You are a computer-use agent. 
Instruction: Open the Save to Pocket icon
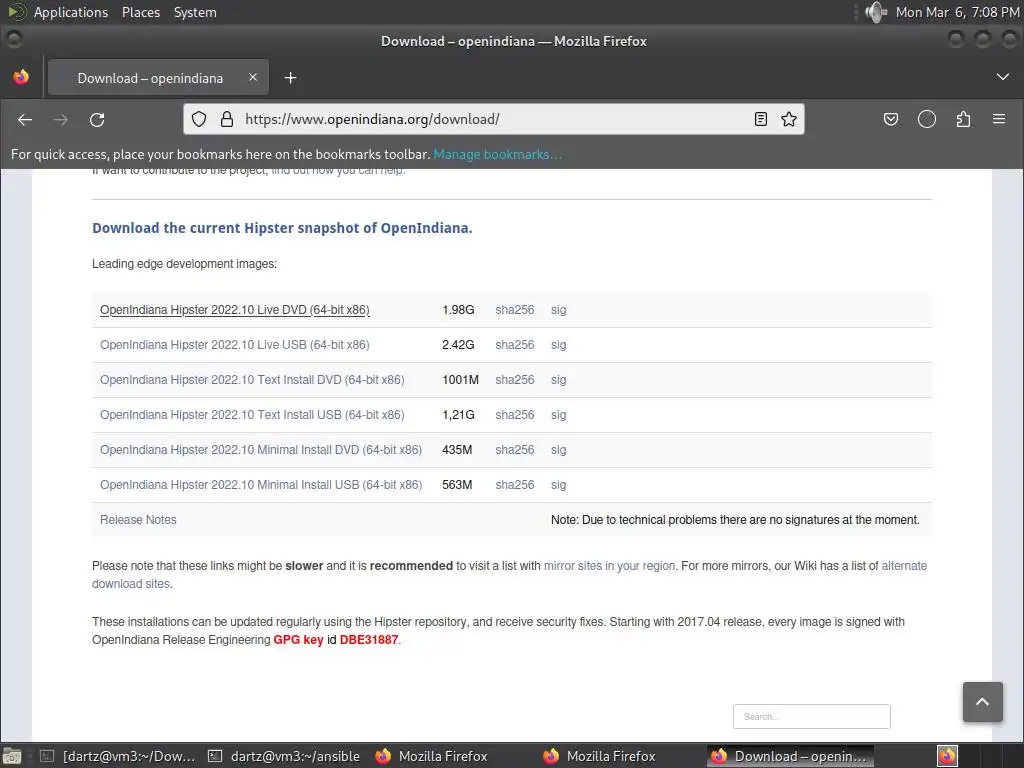pyautogui.click(x=891, y=119)
